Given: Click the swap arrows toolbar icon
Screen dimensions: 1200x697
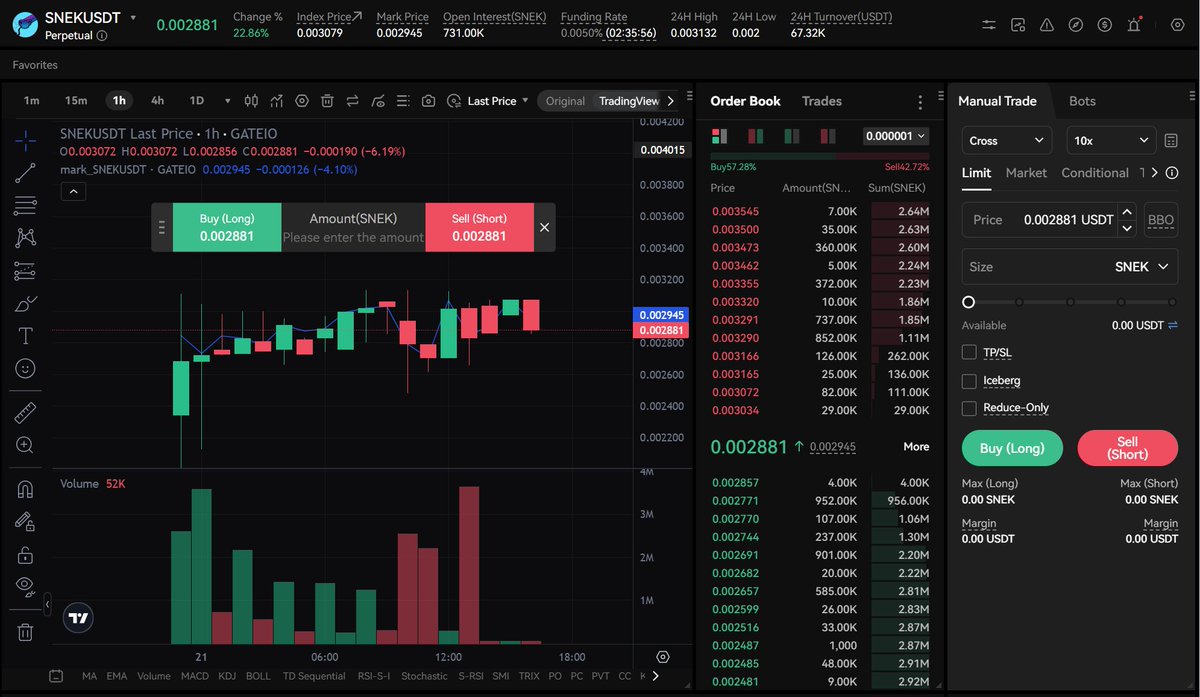Looking at the screenshot, I should [x=353, y=101].
